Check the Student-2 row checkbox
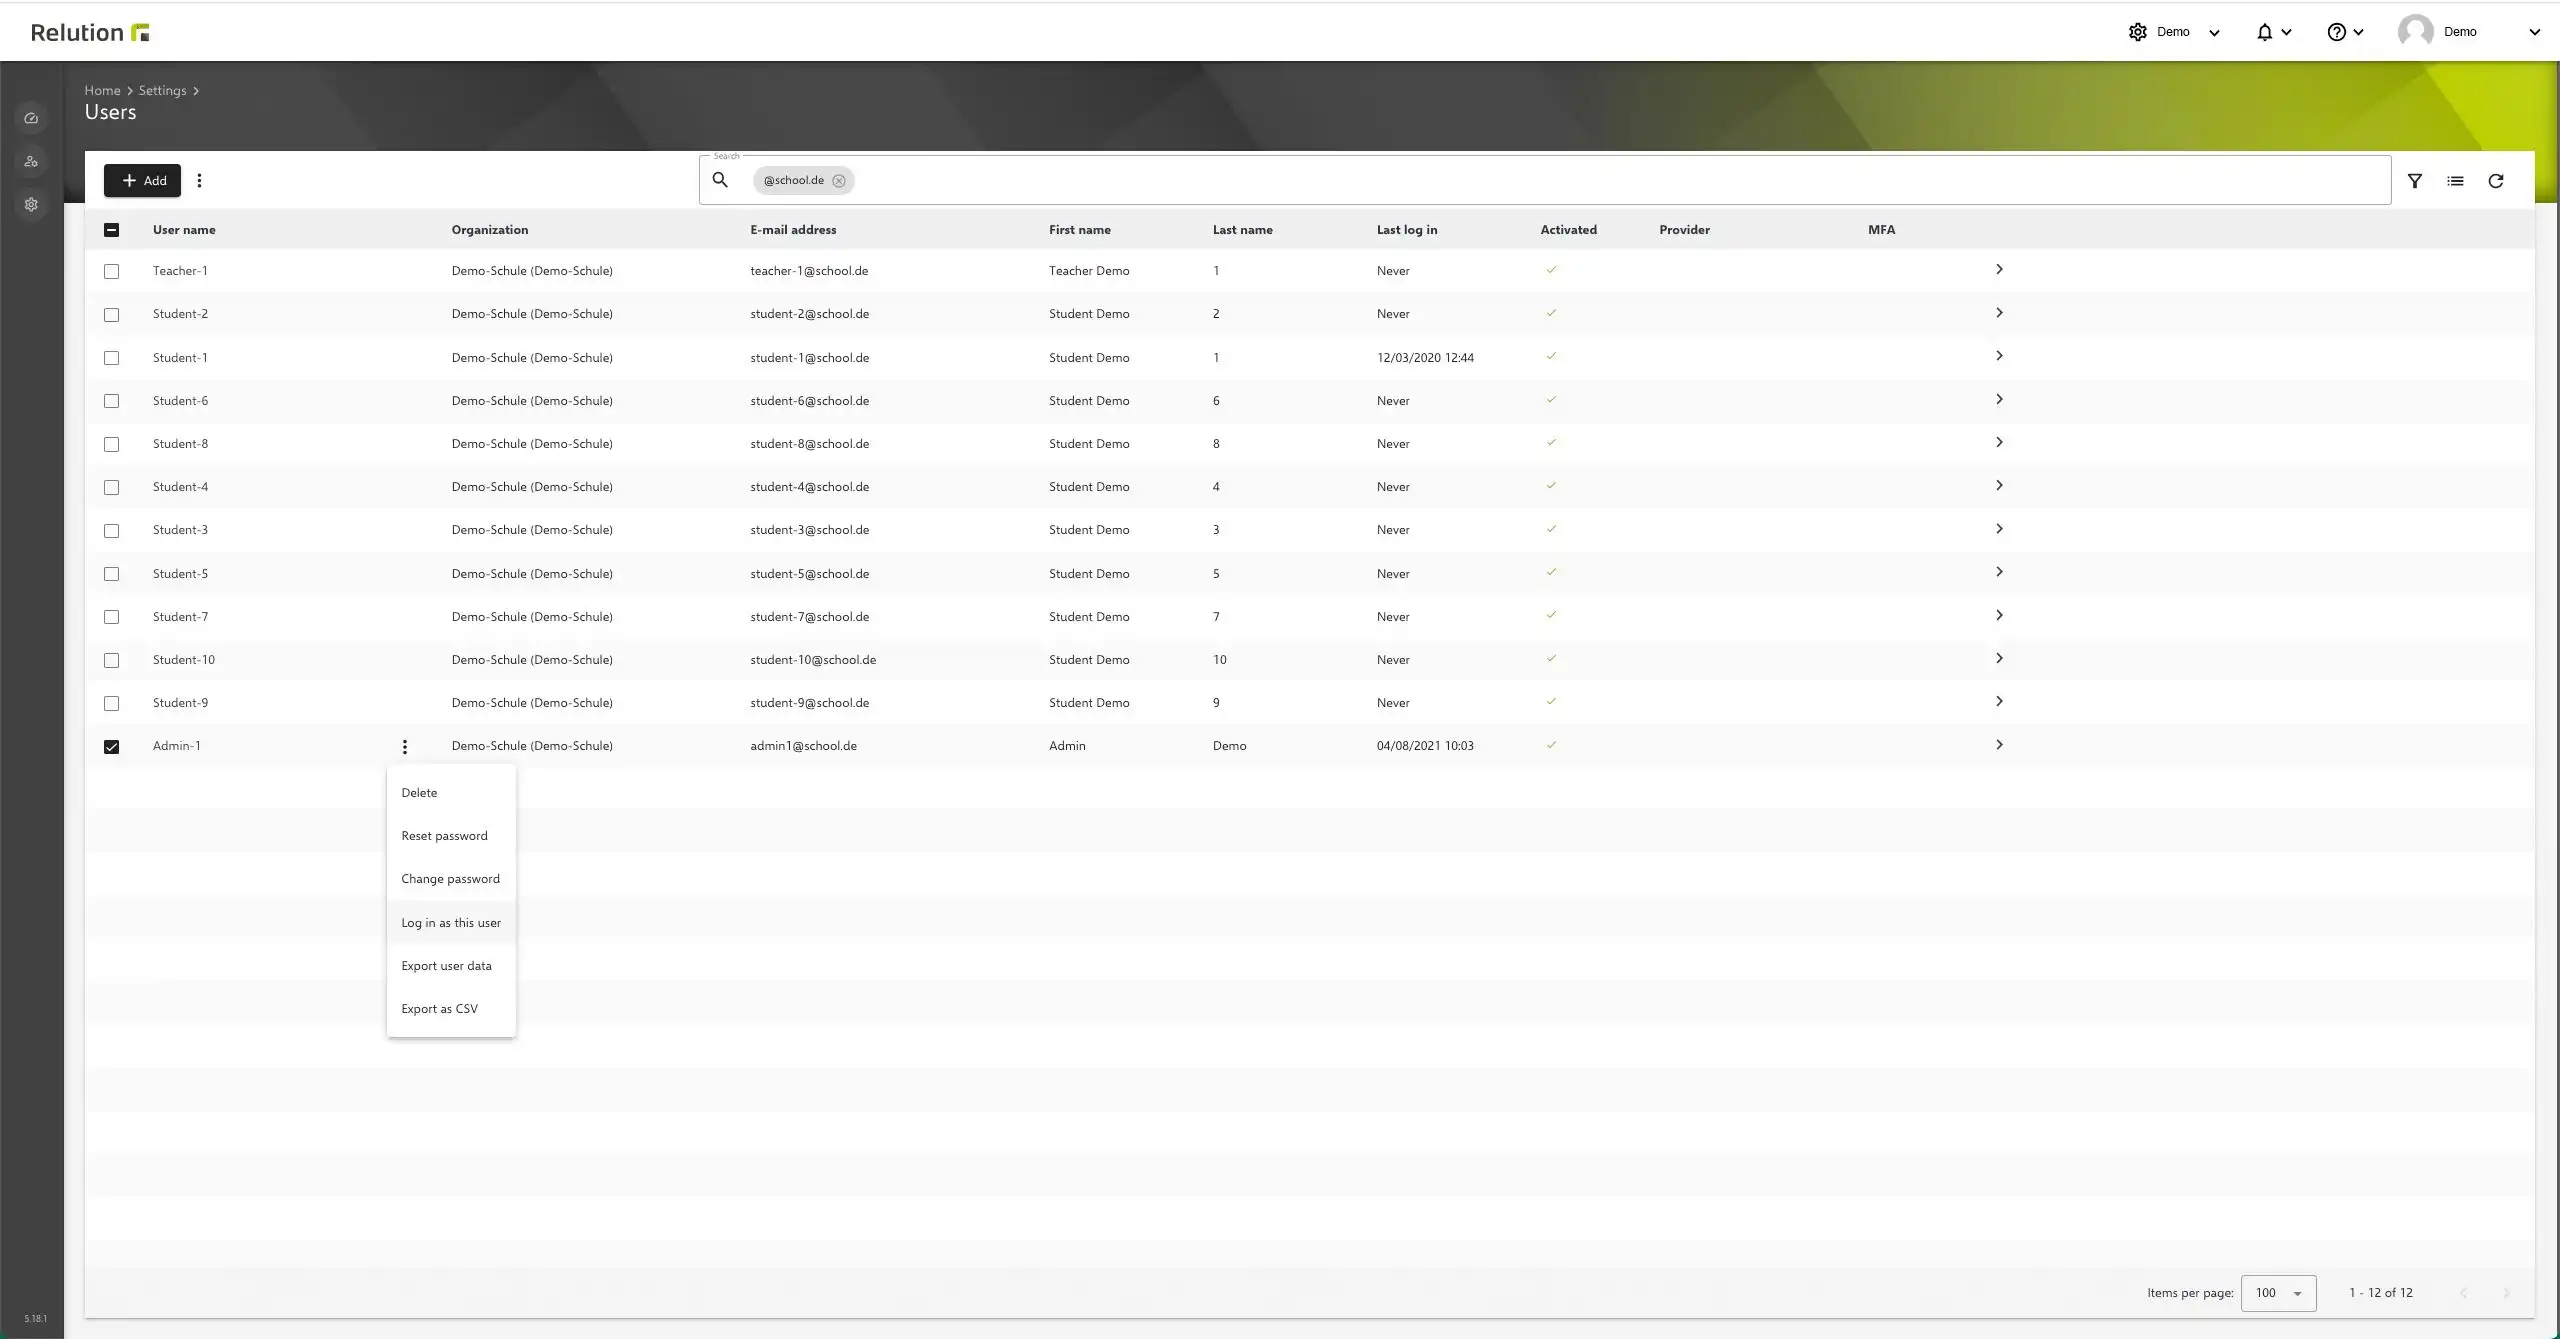Viewport: 2560px width, 1339px height. [111, 314]
